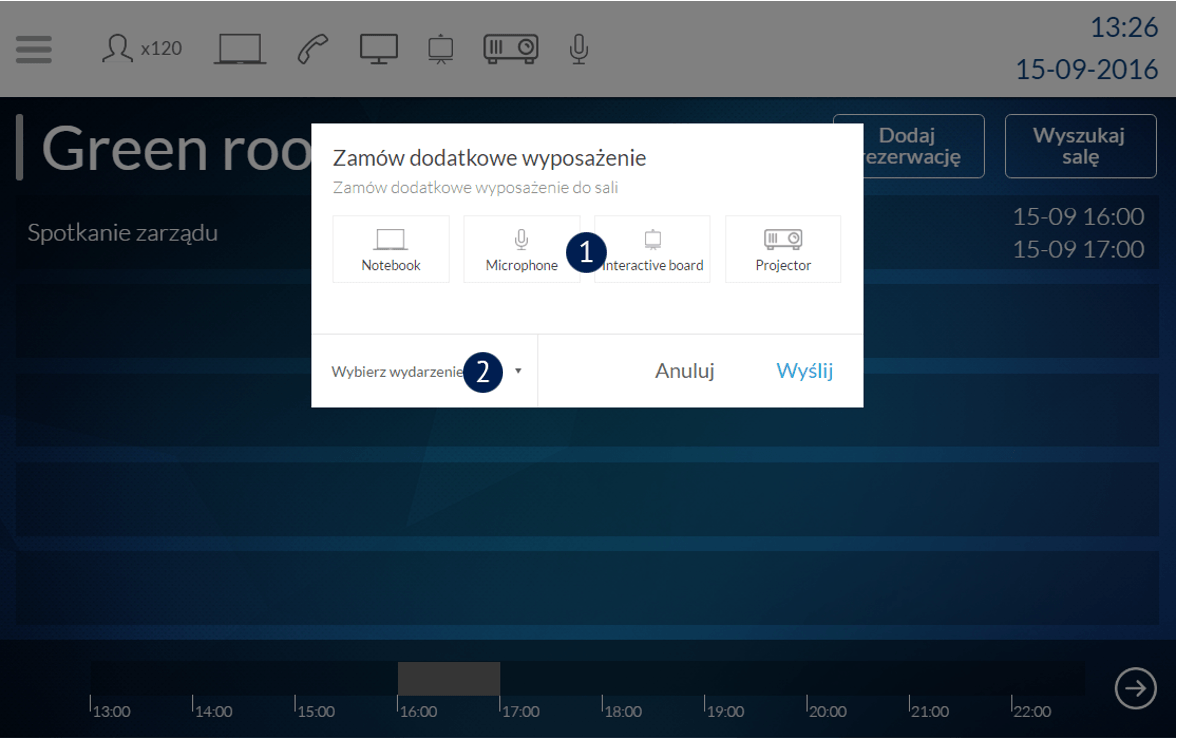Click the microphone icon in top bar
The height and width of the screenshot is (741, 1181).
pos(578,49)
